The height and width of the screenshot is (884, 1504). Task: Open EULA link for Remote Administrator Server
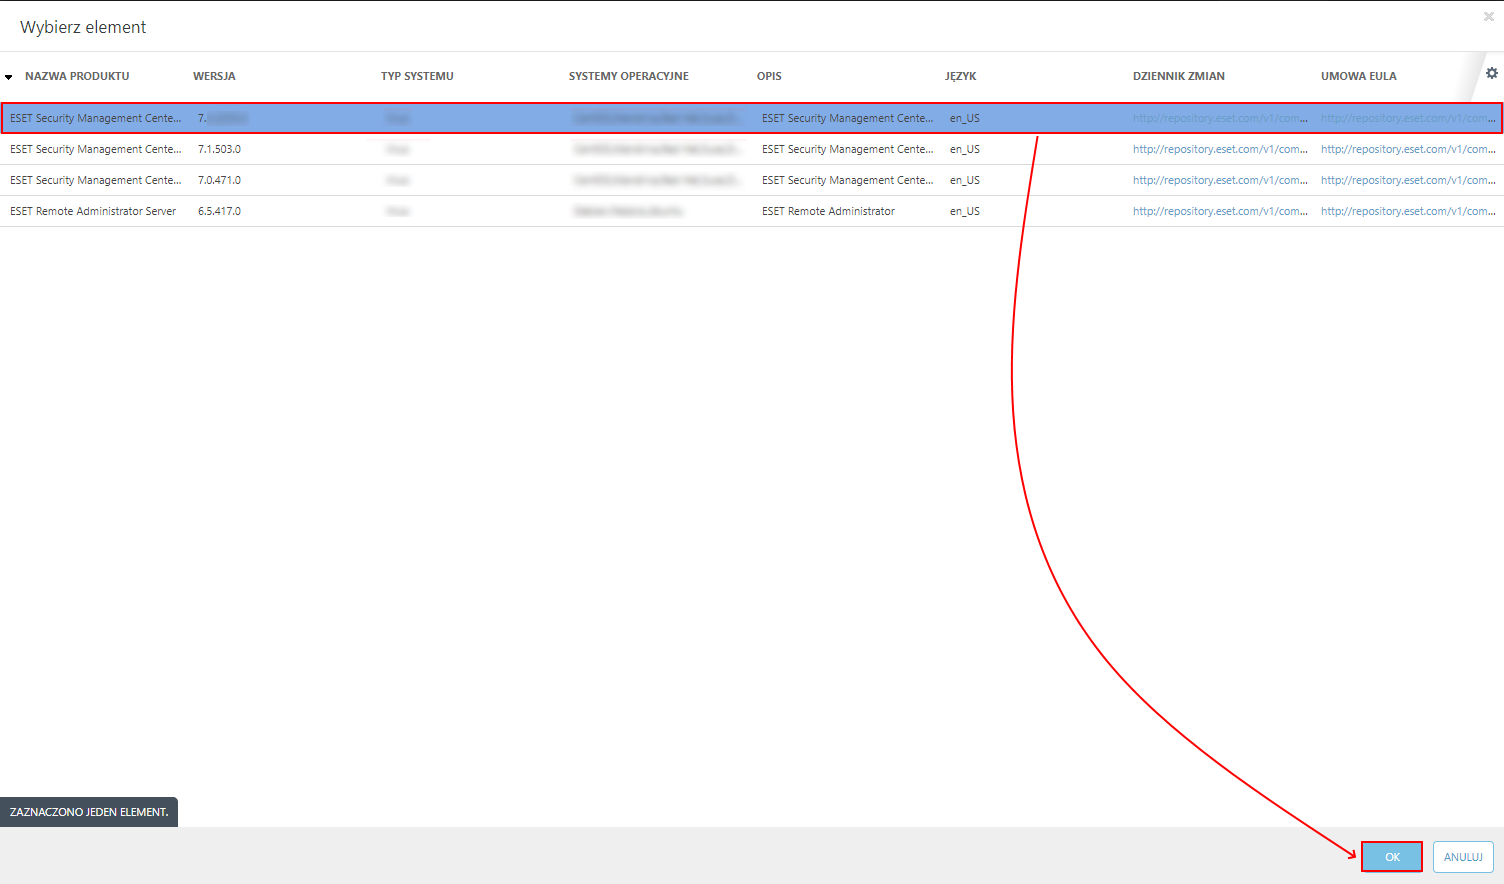coord(1407,211)
